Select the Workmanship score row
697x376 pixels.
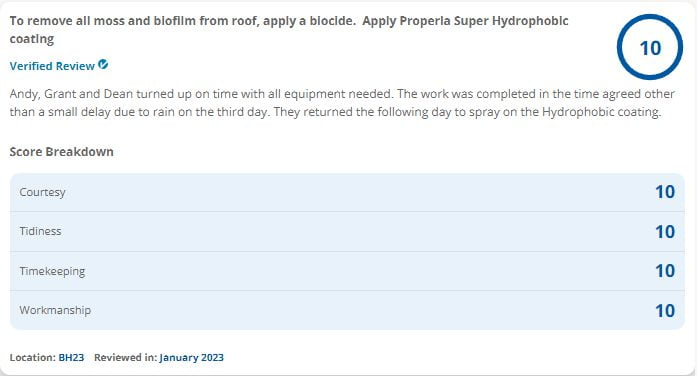coord(347,310)
